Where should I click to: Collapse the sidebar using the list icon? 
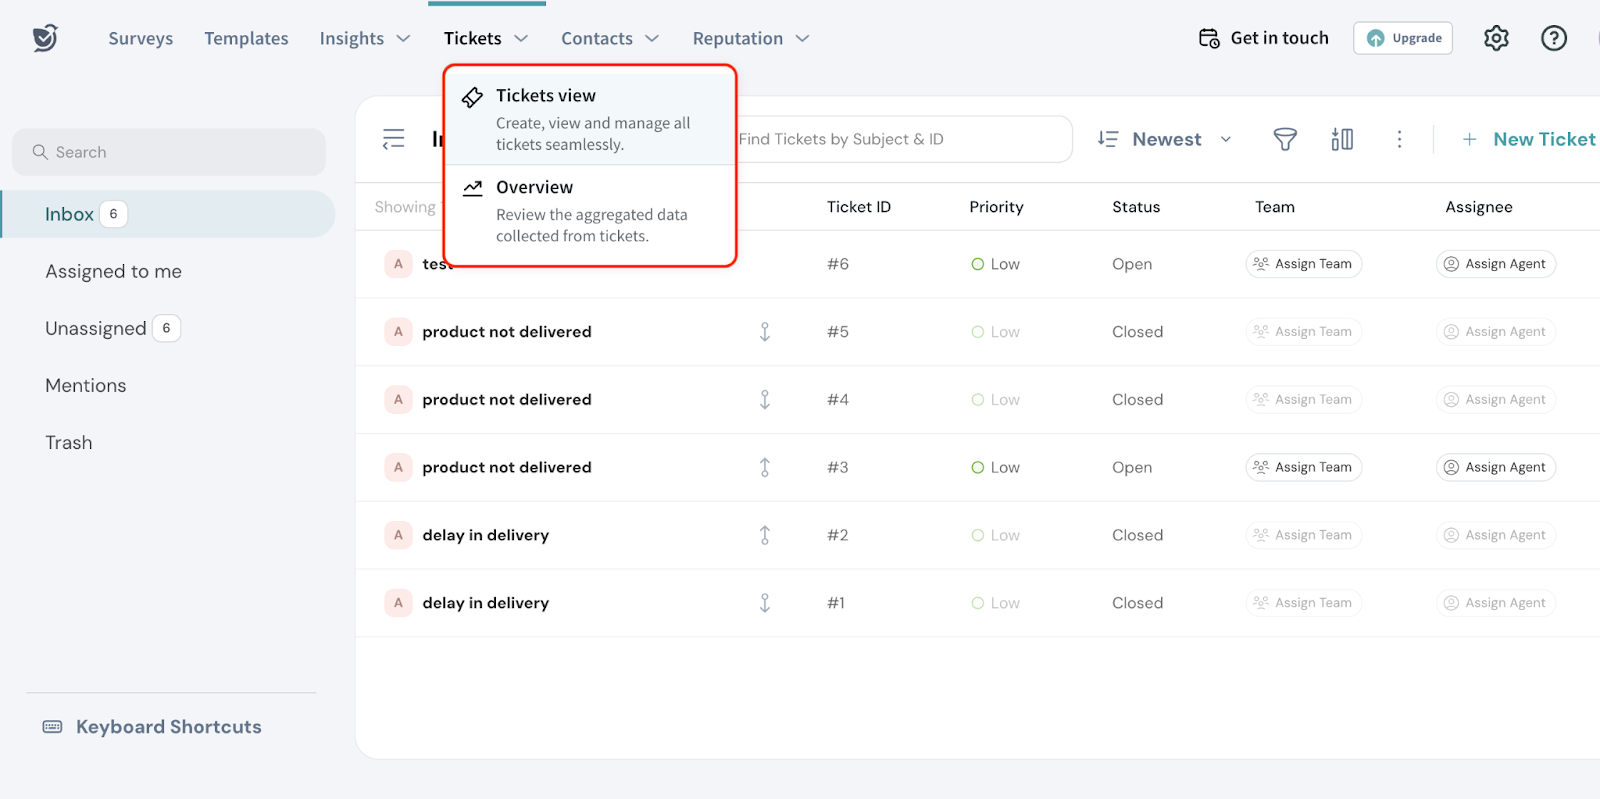(x=394, y=139)
